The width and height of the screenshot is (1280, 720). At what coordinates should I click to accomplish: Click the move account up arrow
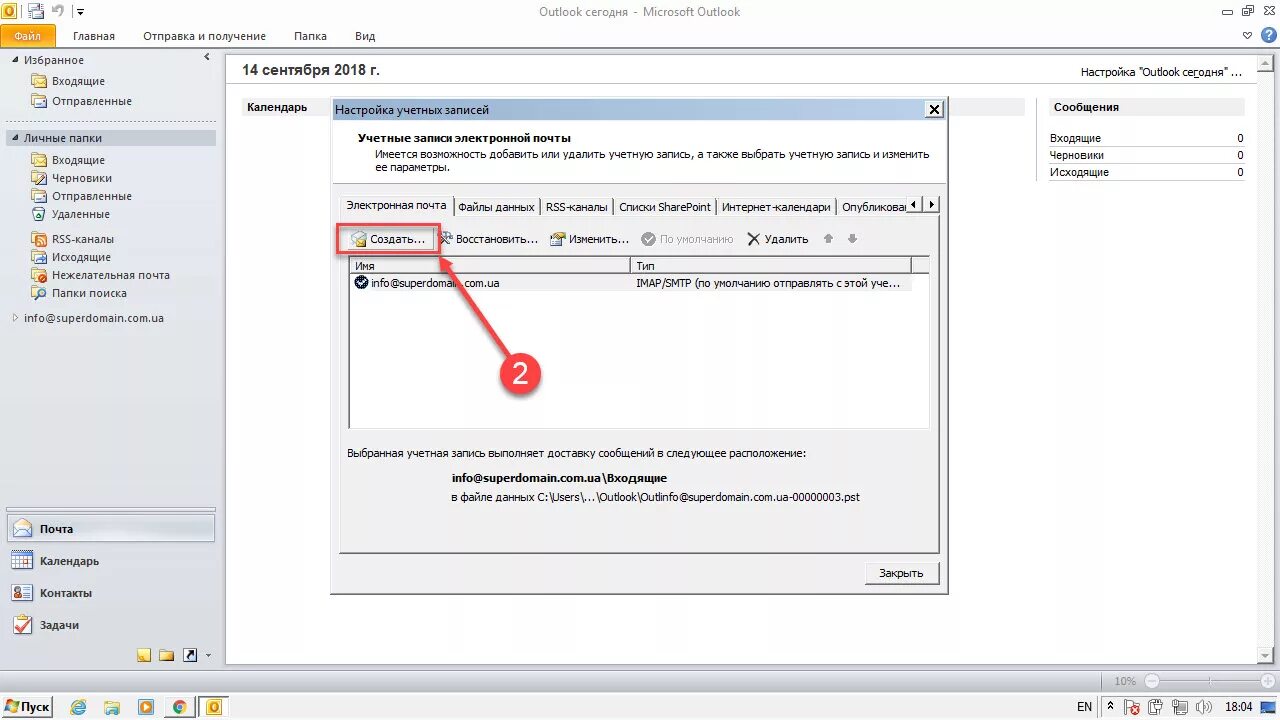point(828,239)
